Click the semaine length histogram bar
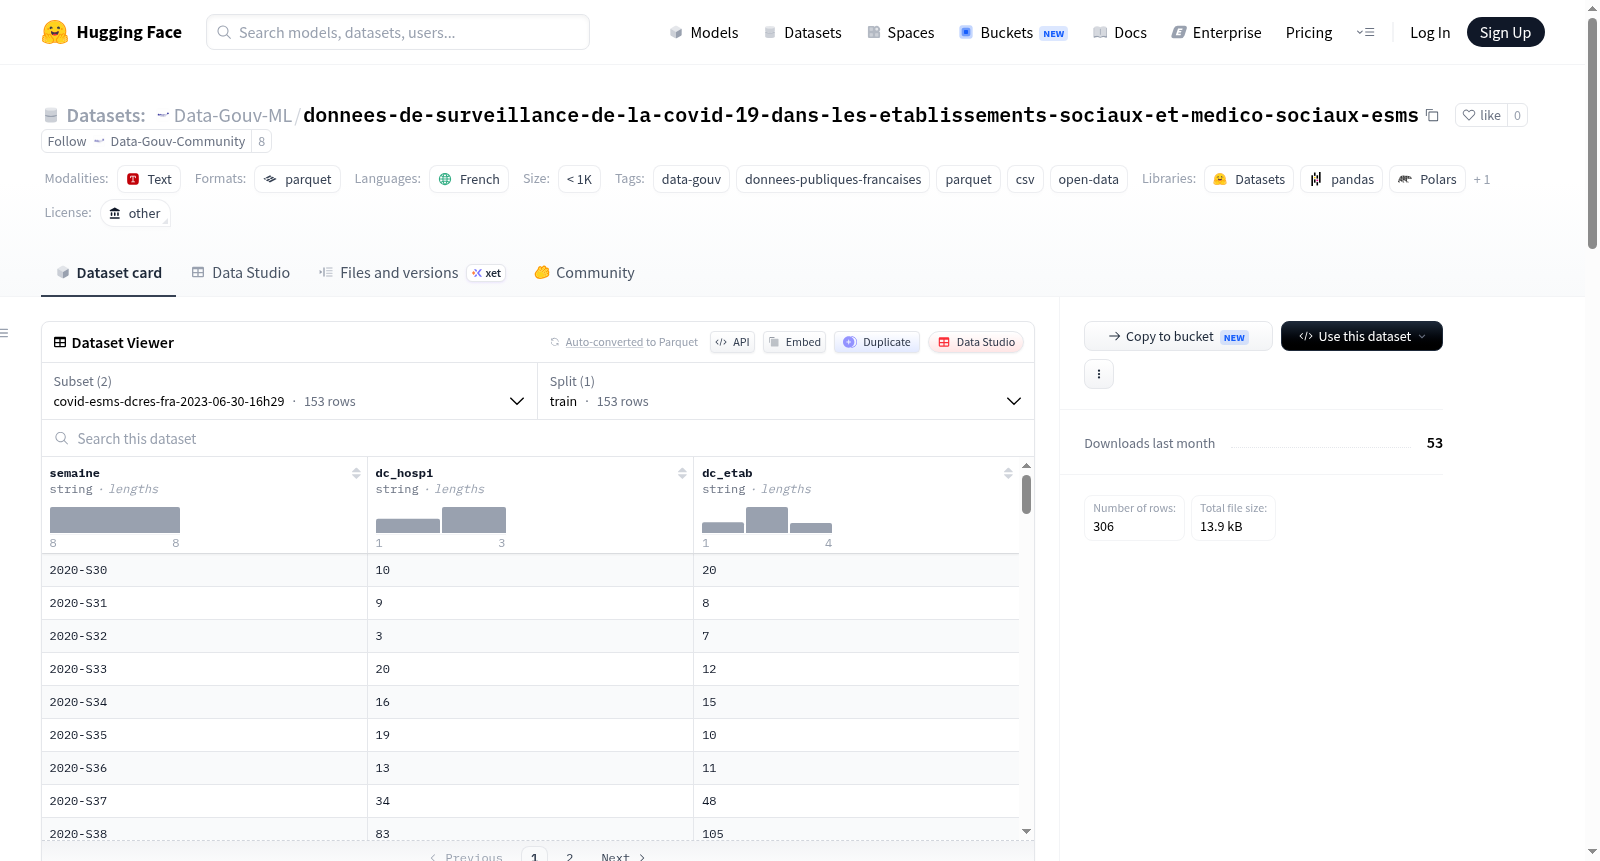The width and height of the screenshot is (1600, 861). click(x=115, y=519)
